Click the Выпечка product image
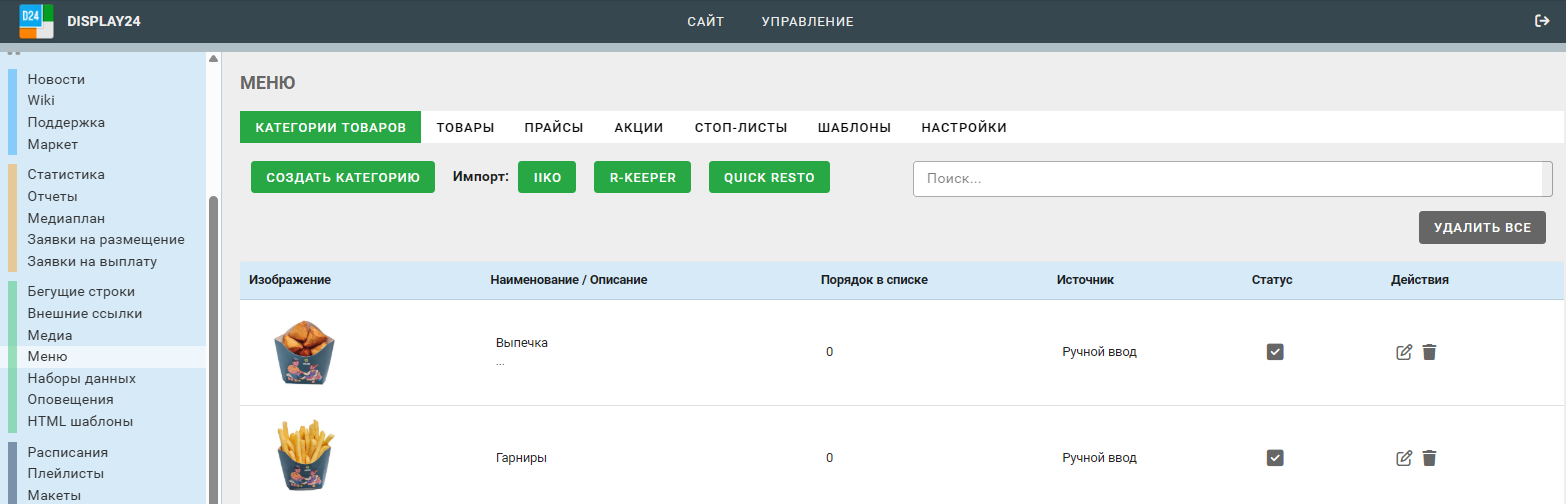Screen dimensions: 1566x504 pos(297,352)
